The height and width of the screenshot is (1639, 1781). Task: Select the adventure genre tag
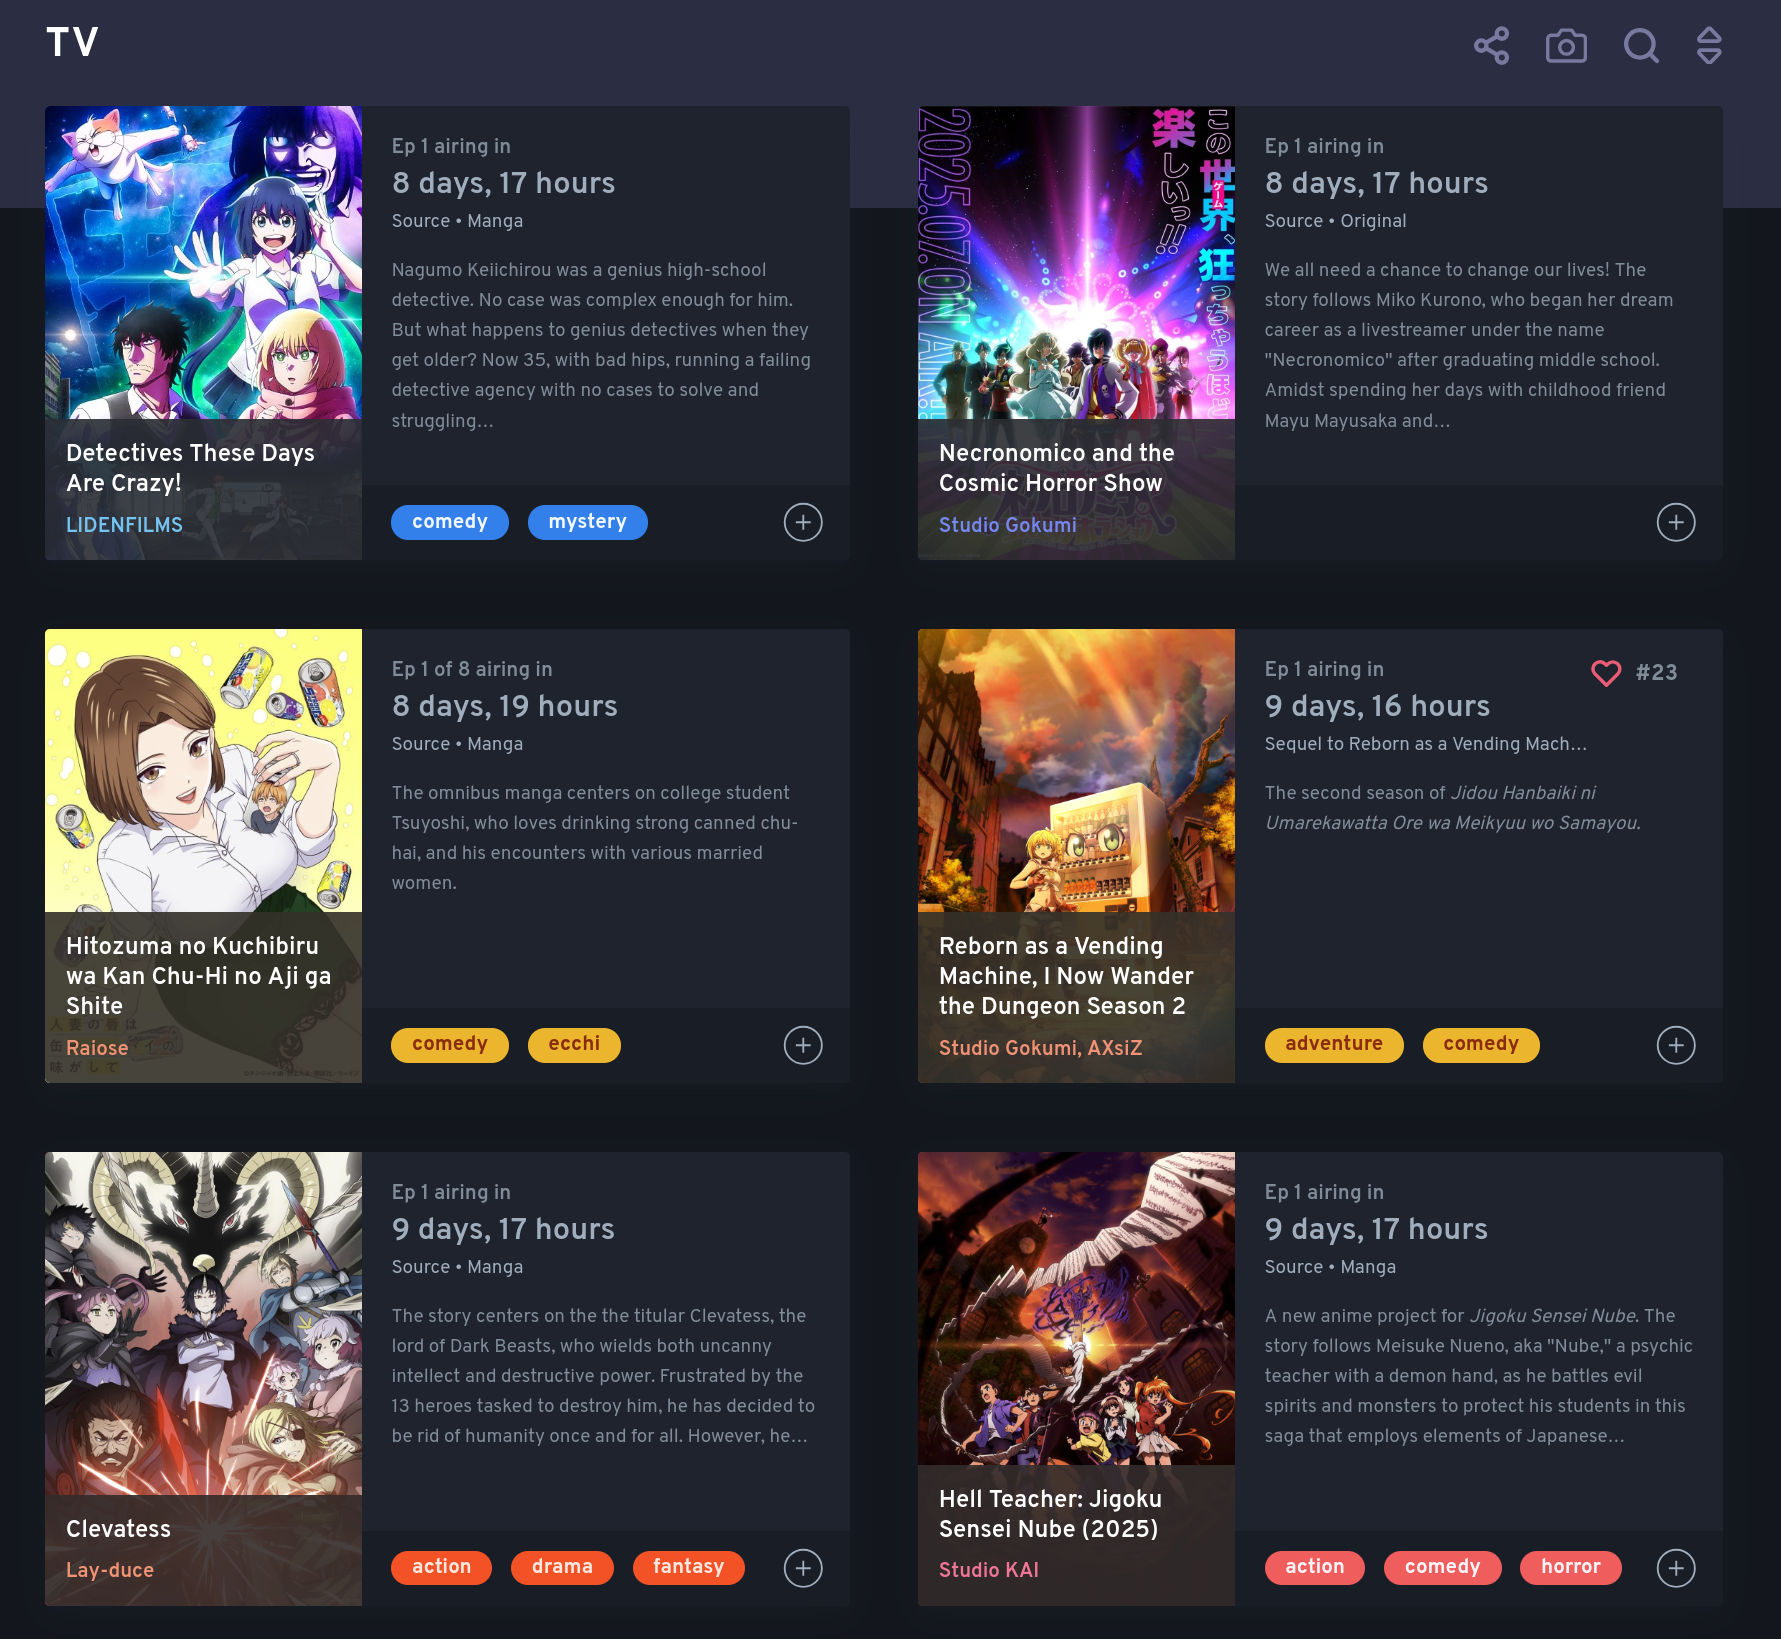[x=1334, y=1045]
